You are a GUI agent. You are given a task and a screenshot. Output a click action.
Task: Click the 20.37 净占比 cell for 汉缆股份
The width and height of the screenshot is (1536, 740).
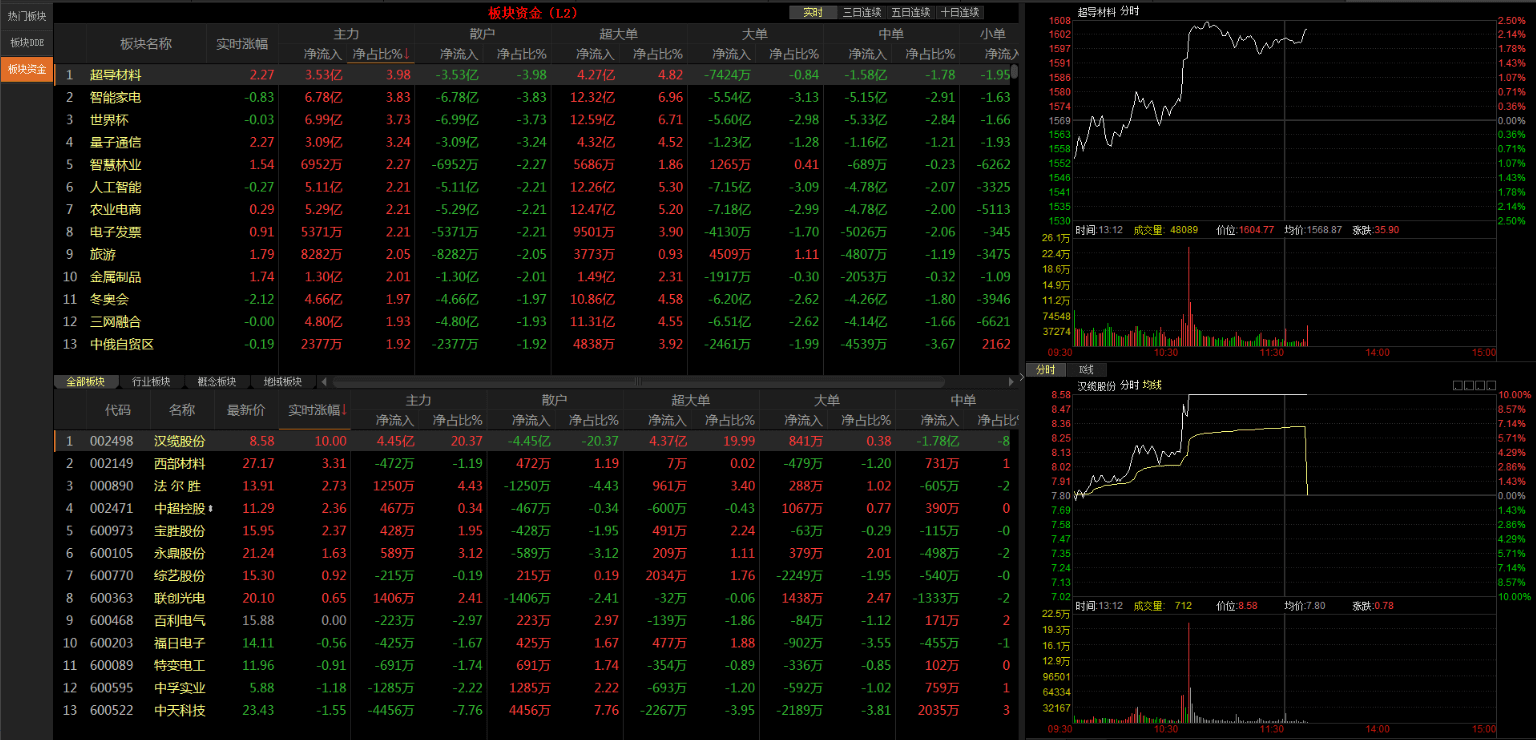[x=466, y=441]
